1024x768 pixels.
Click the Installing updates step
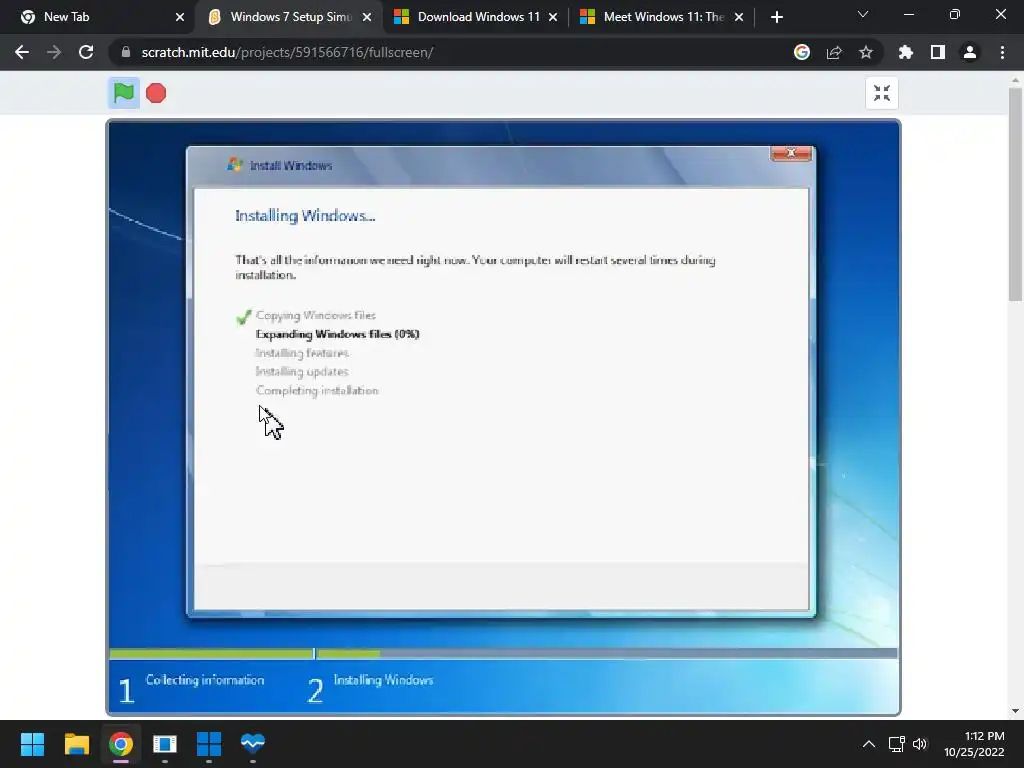tap(302, 372)
